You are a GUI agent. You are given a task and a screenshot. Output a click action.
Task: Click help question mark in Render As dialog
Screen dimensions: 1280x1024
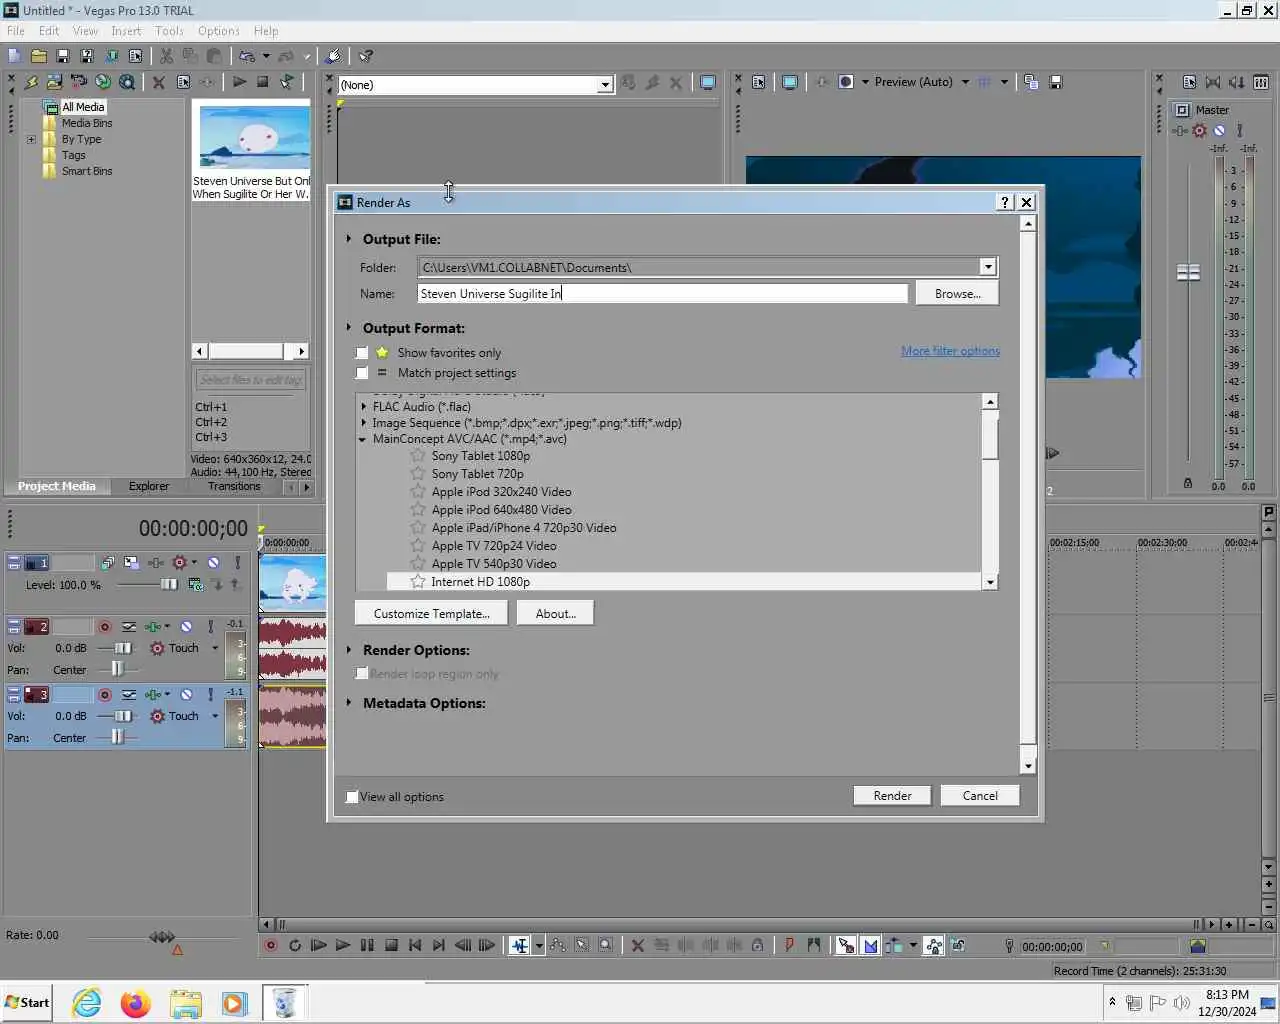(x=1005, y=202)
